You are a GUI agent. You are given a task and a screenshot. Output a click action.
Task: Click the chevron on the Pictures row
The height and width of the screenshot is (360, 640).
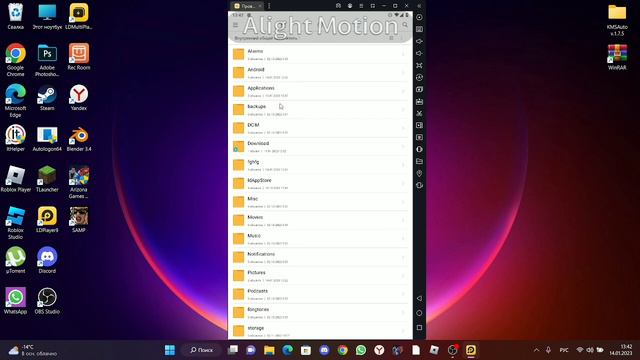(403, 276)
